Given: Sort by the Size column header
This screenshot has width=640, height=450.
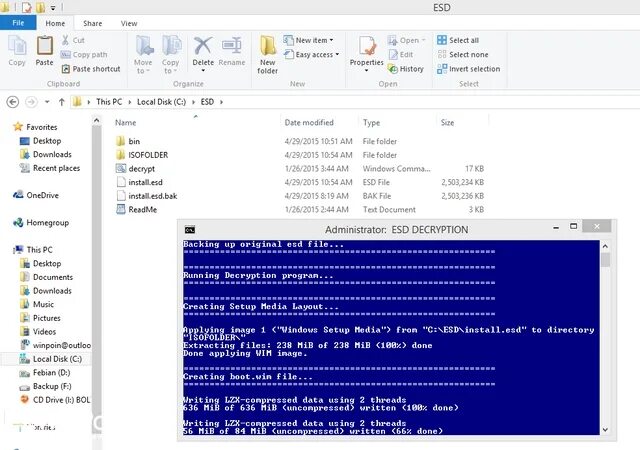Looking at the screenshot, I should pyautogui.click(x=447, y=123).
